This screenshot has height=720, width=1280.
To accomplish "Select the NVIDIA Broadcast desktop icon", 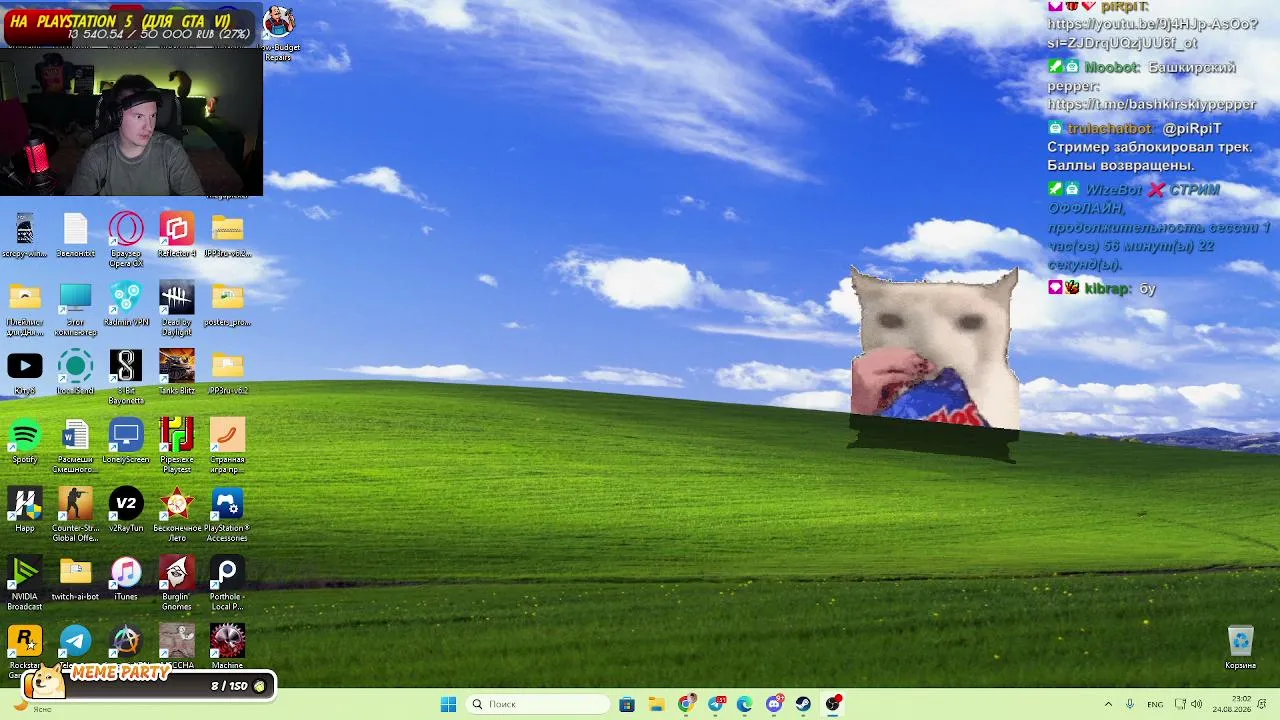I will pyautogui.click(x=25, y=583).
